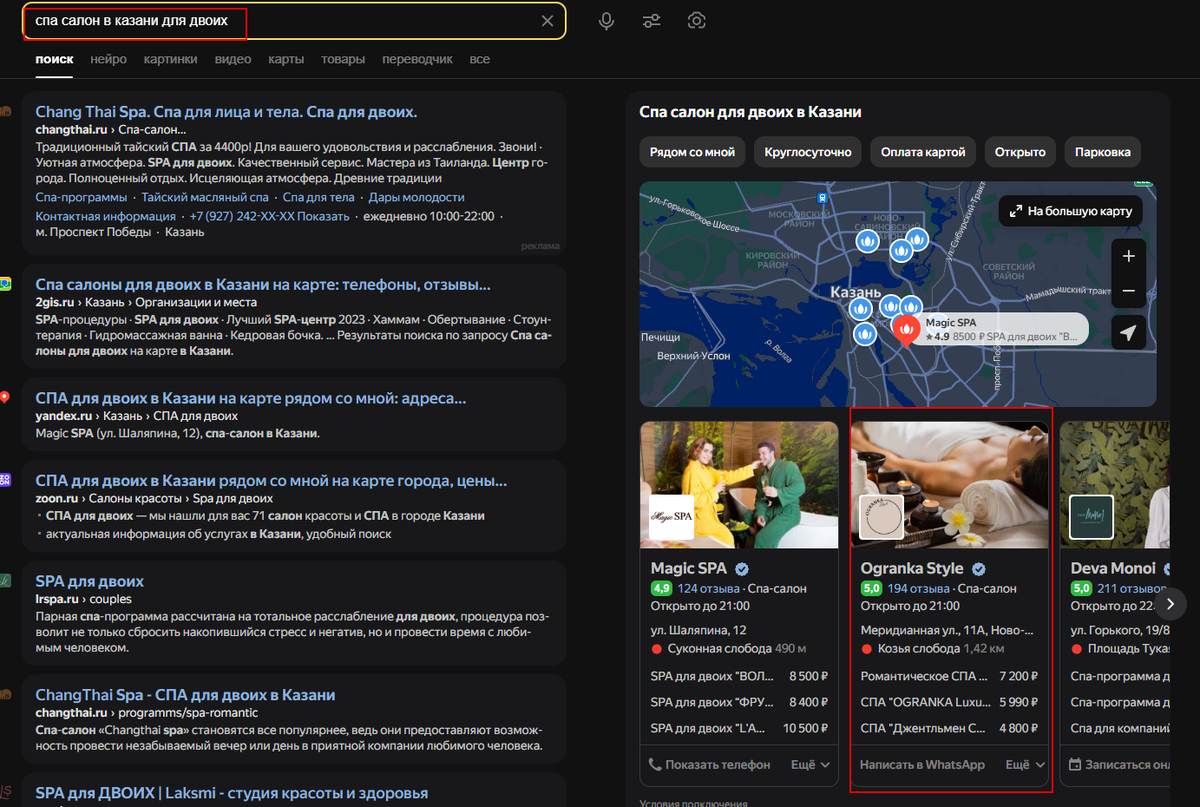Click 'Написать в WhatsApp' on Ogranka Style
Viewport: 1200px width, 807px height.
point(922,765)
